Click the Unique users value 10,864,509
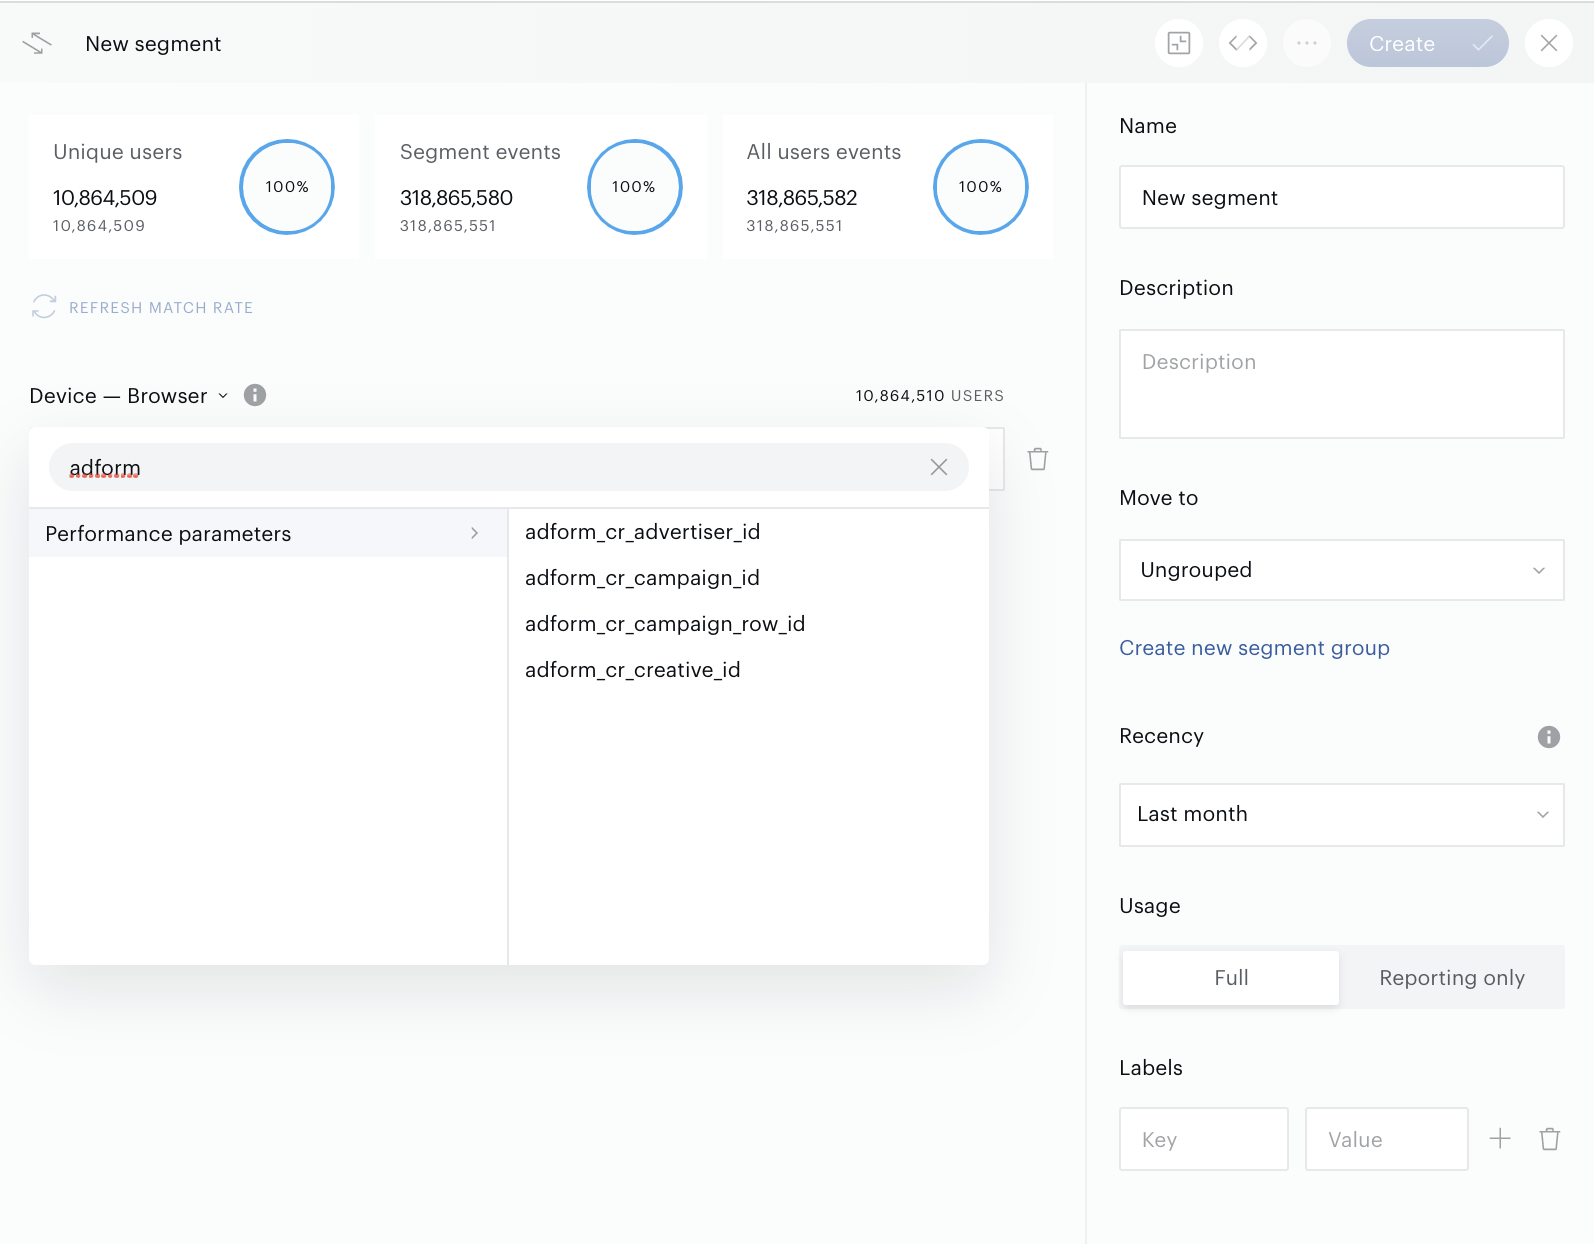The image size is (1594, 1244). 105,198
